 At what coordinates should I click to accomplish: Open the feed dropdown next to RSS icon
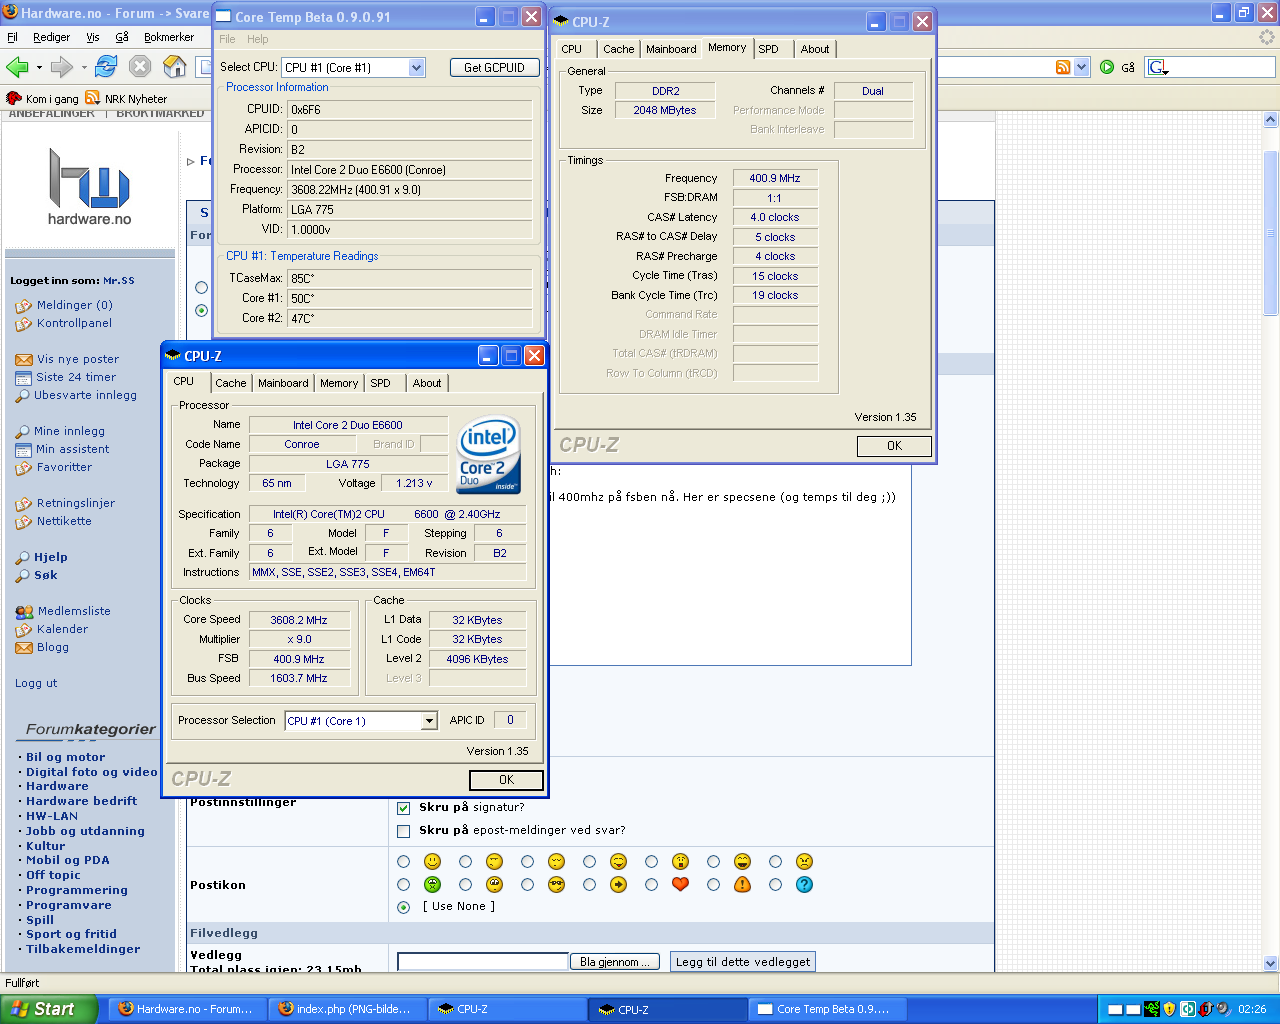point(1081,67)
